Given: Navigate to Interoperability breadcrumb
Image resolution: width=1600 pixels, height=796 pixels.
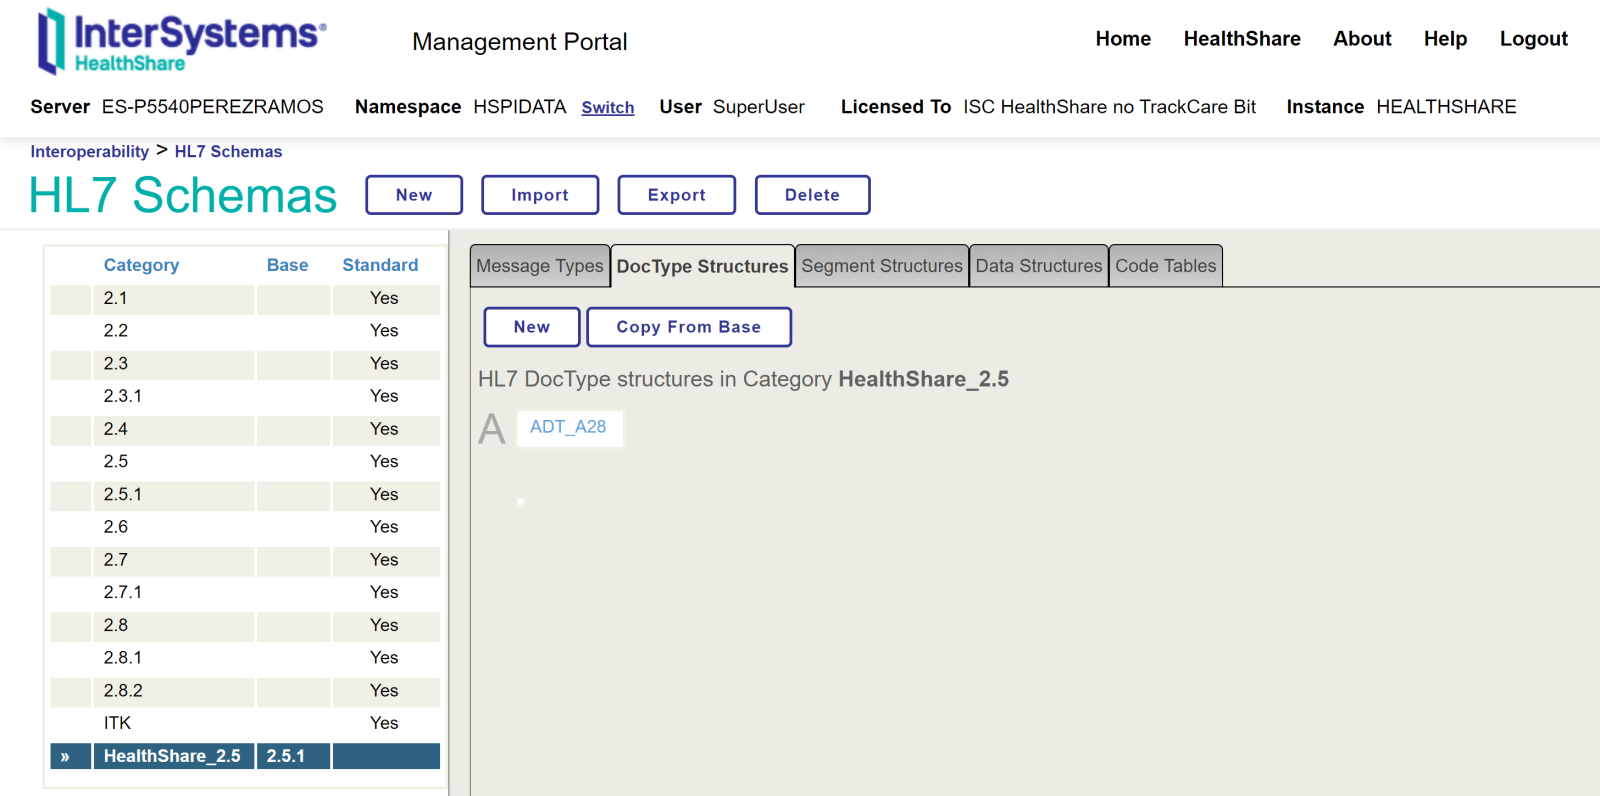Looking at the screenshot, I should [x=89, y=152].
